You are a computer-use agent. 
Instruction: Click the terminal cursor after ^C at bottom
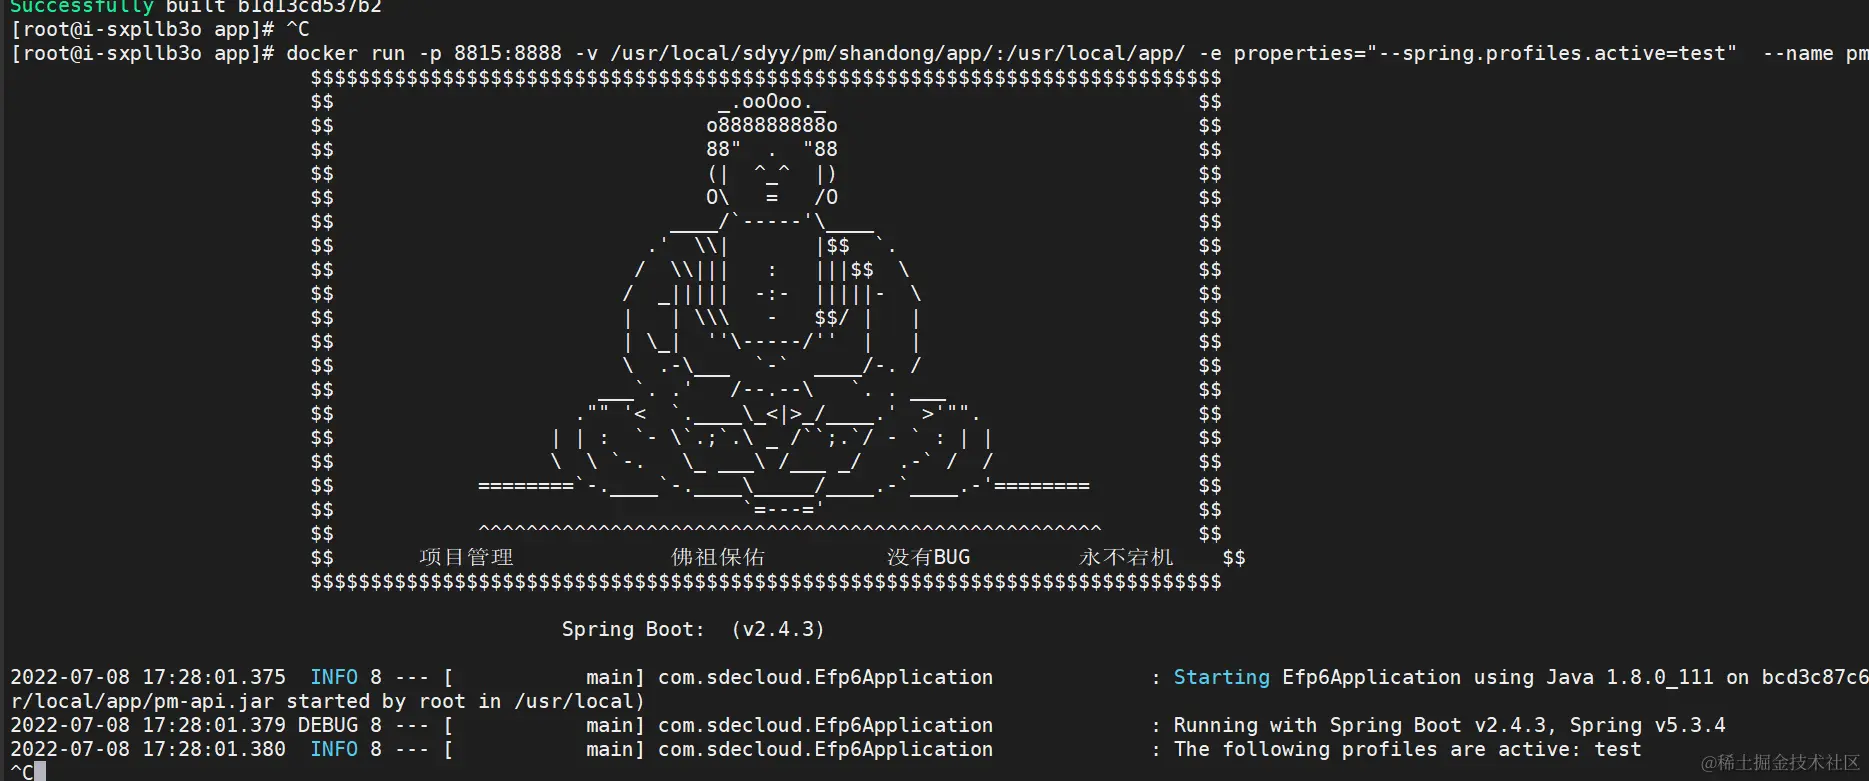[x=40, y=772]
